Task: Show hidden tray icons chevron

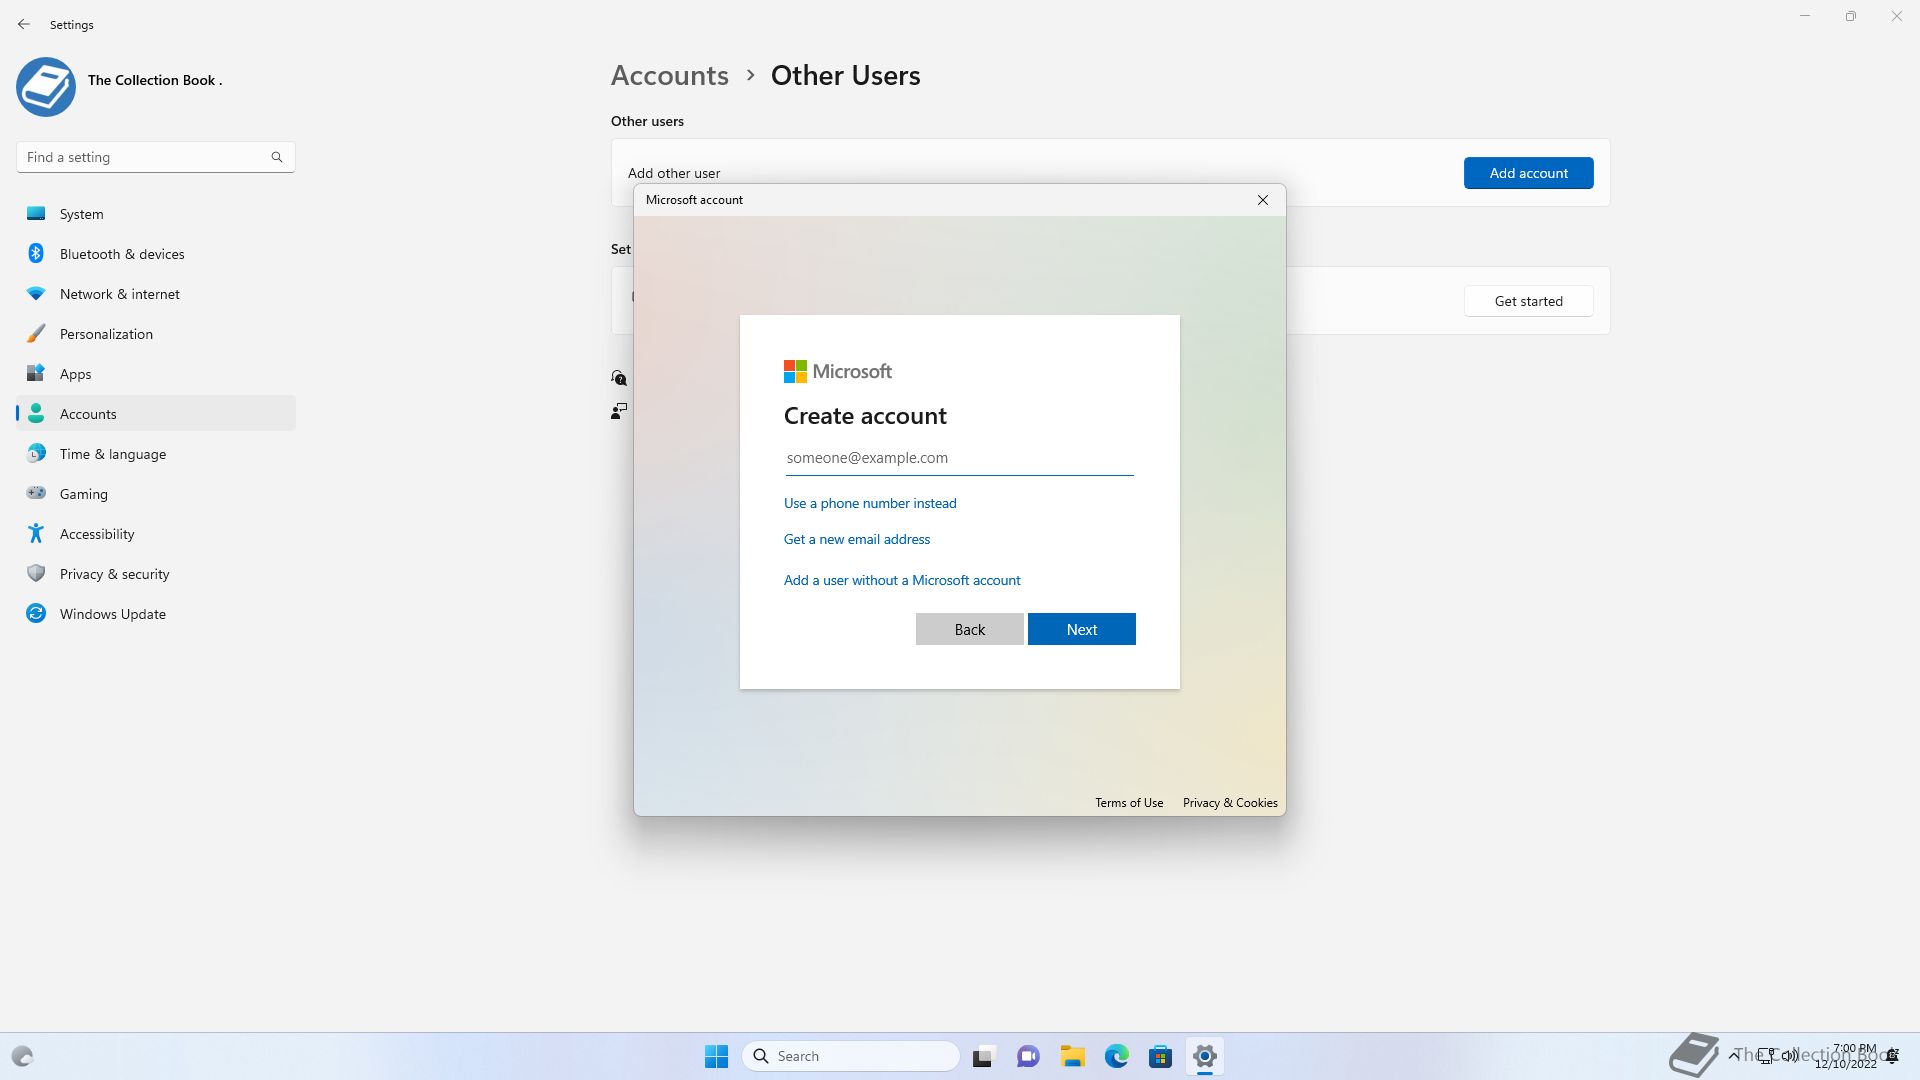Action: point(1733,1055)
